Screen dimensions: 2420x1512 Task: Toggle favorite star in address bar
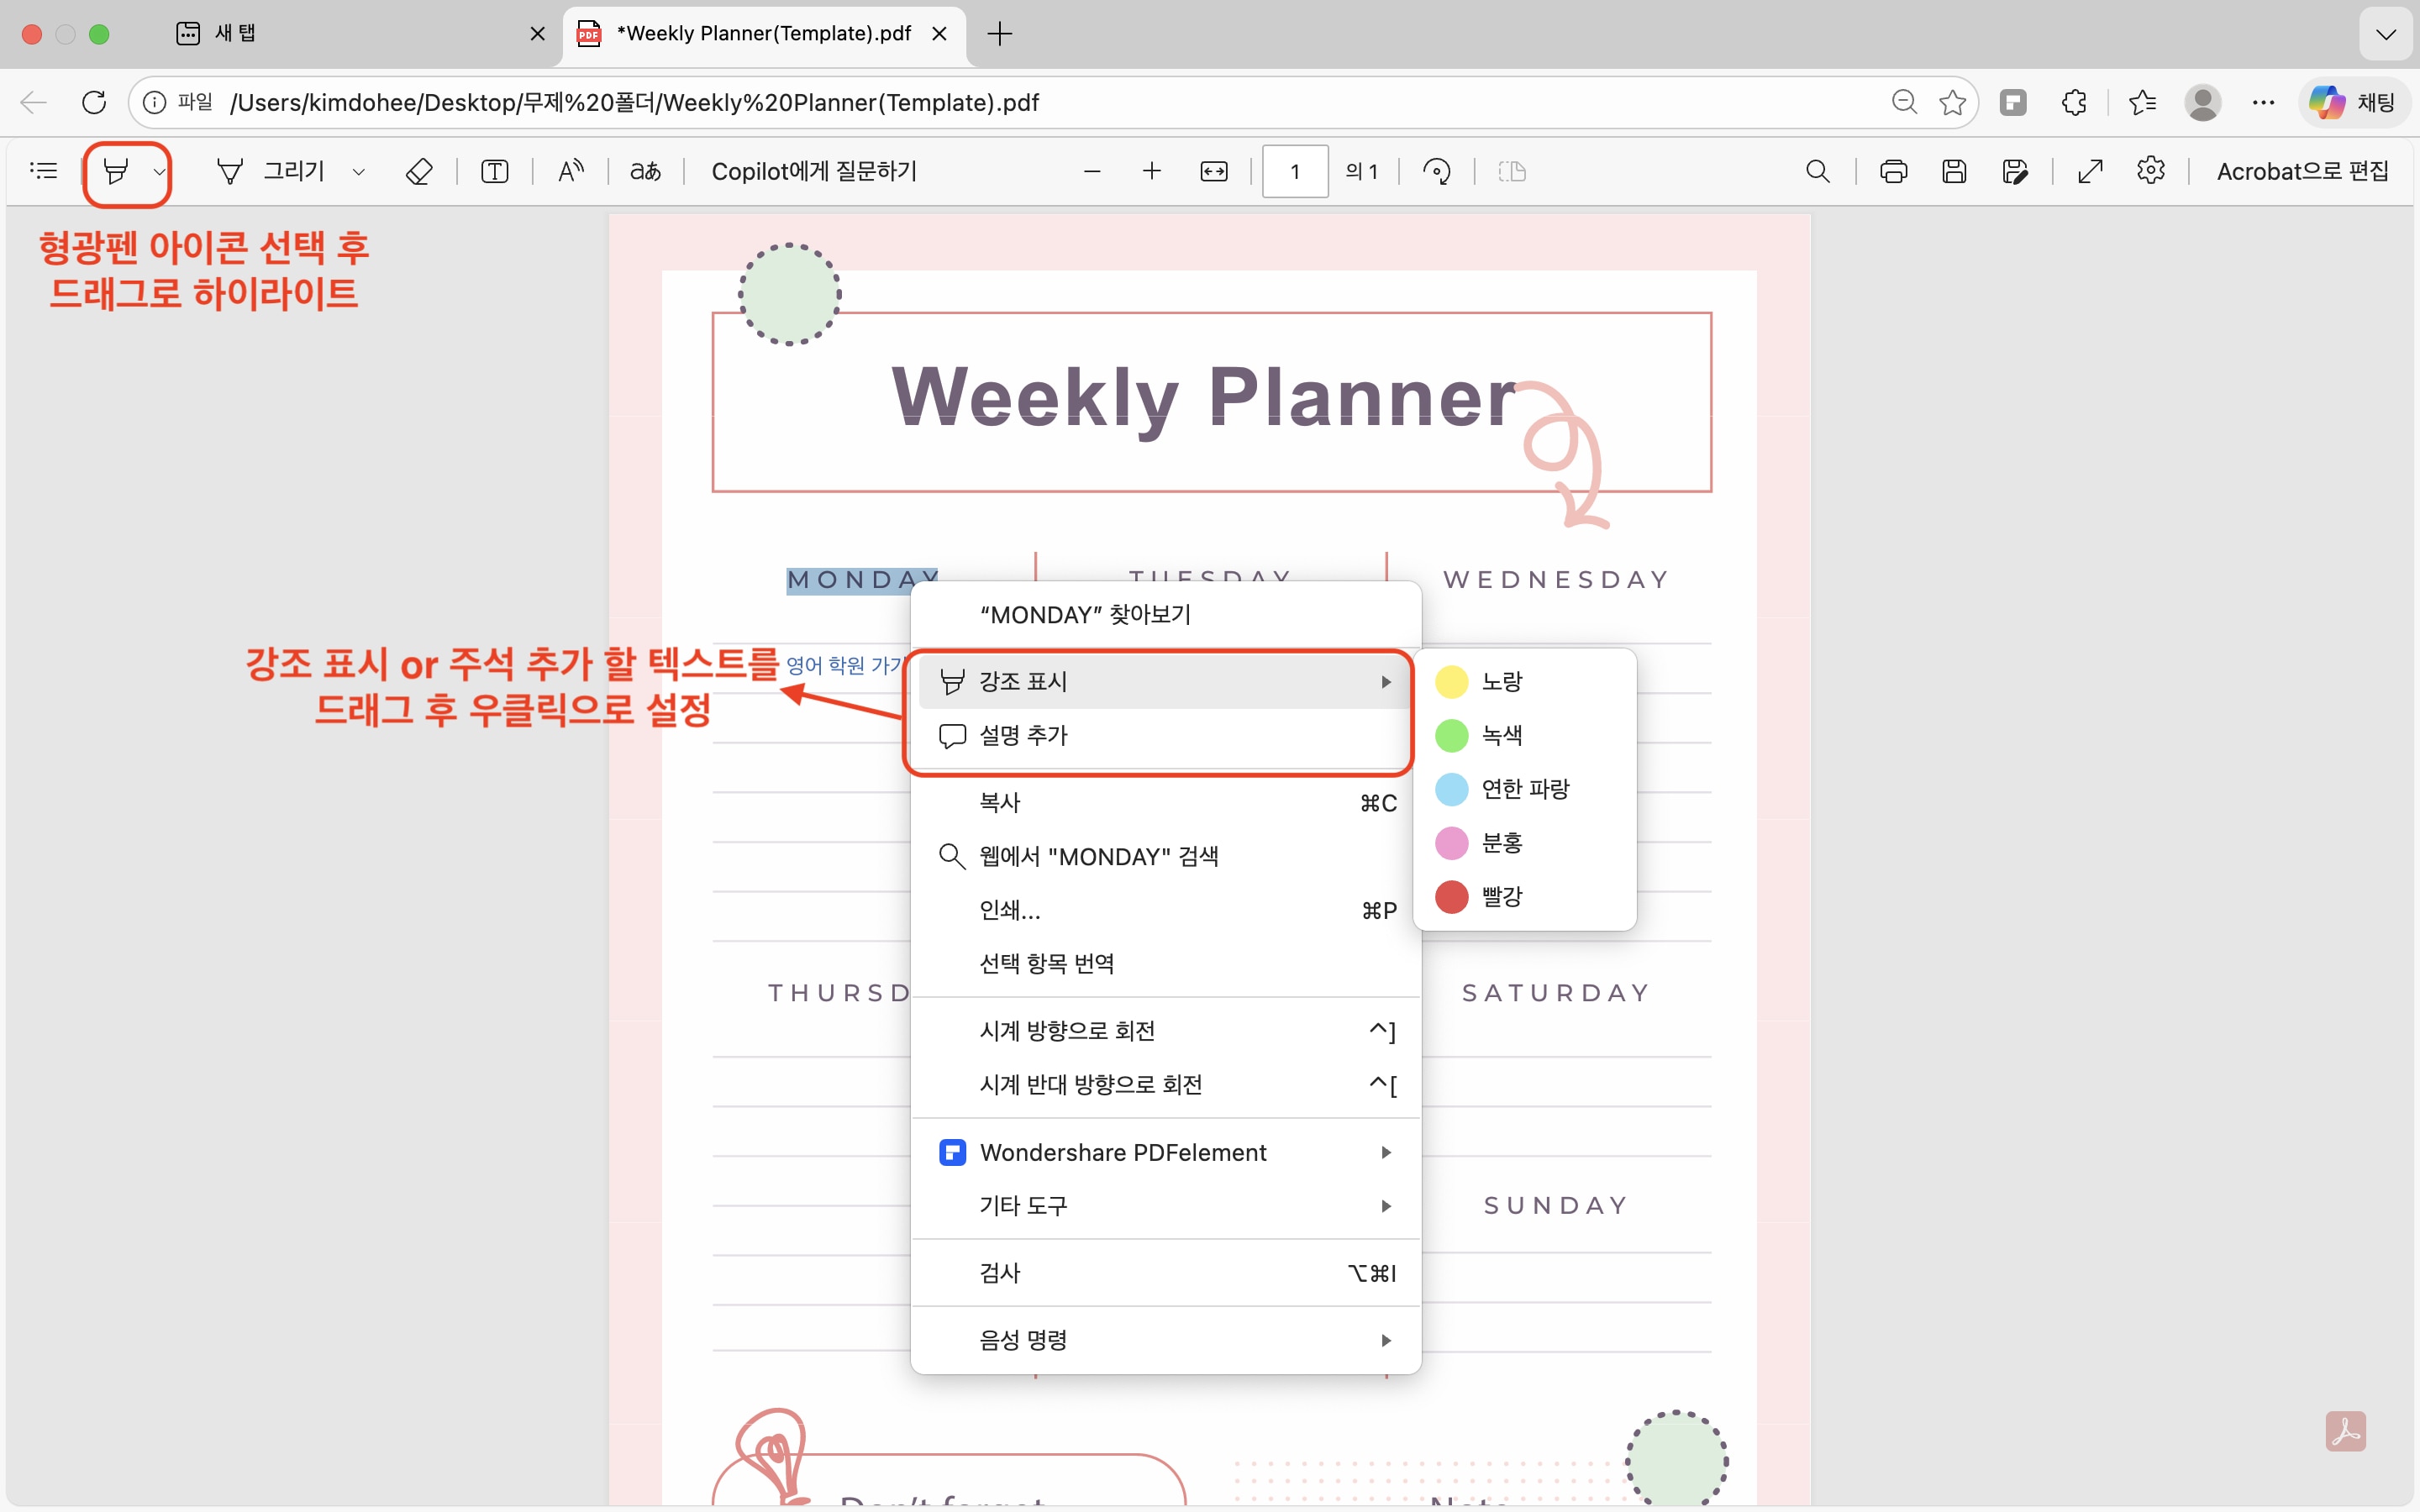[x=1952, y=102]
